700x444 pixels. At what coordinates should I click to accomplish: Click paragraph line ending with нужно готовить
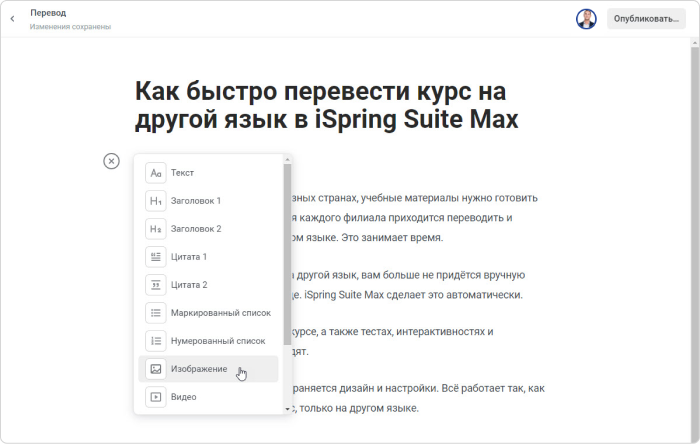[415, 198]
